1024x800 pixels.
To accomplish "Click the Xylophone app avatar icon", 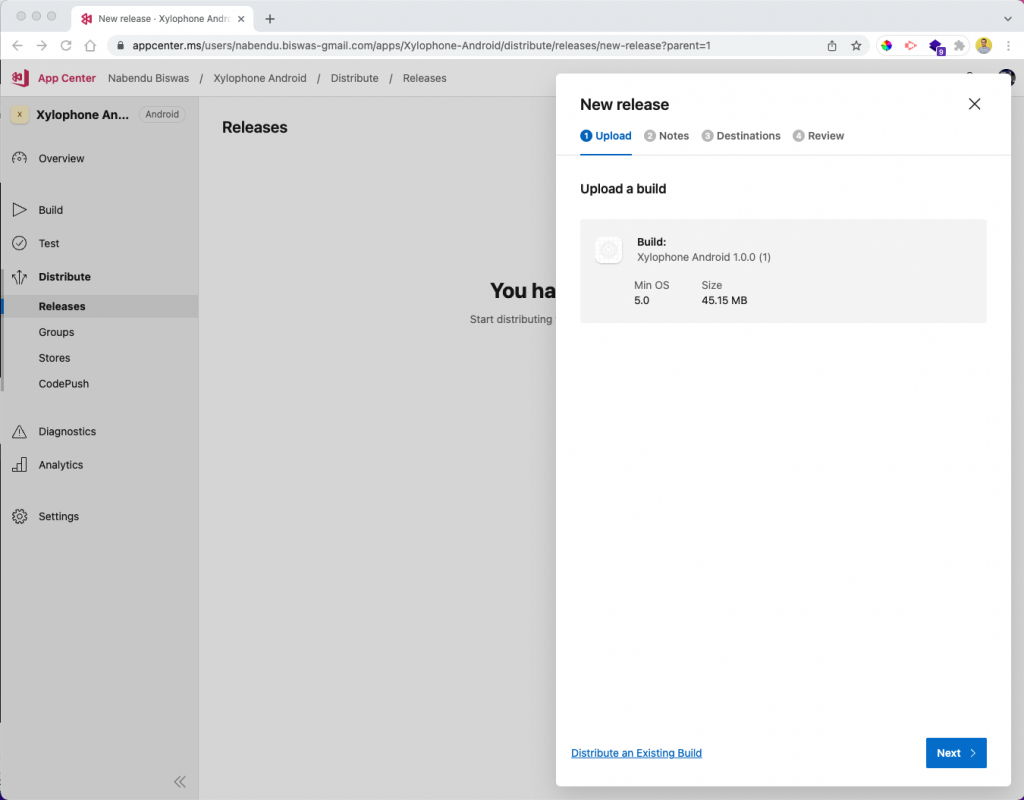I will (x=20, y=114).
